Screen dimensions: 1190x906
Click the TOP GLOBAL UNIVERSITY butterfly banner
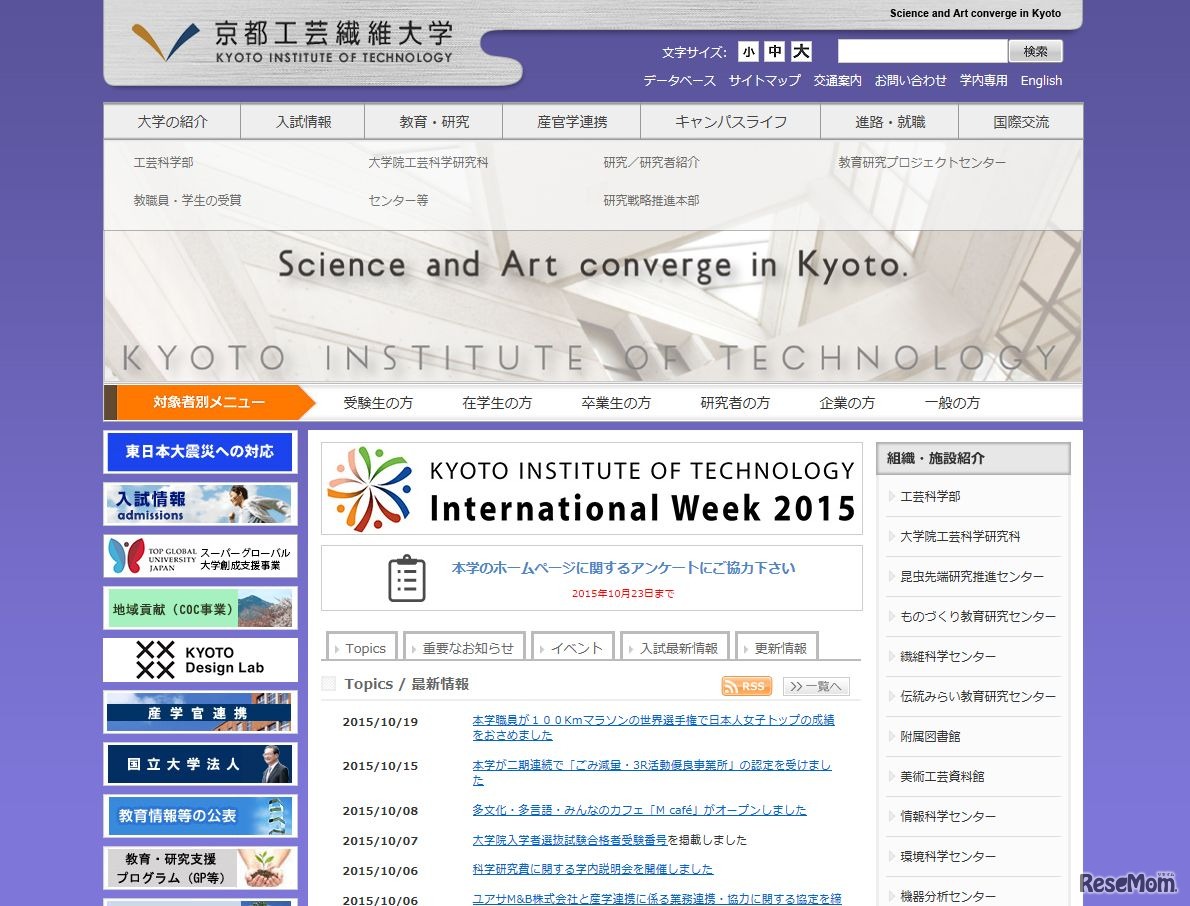(x=199, y=557)
